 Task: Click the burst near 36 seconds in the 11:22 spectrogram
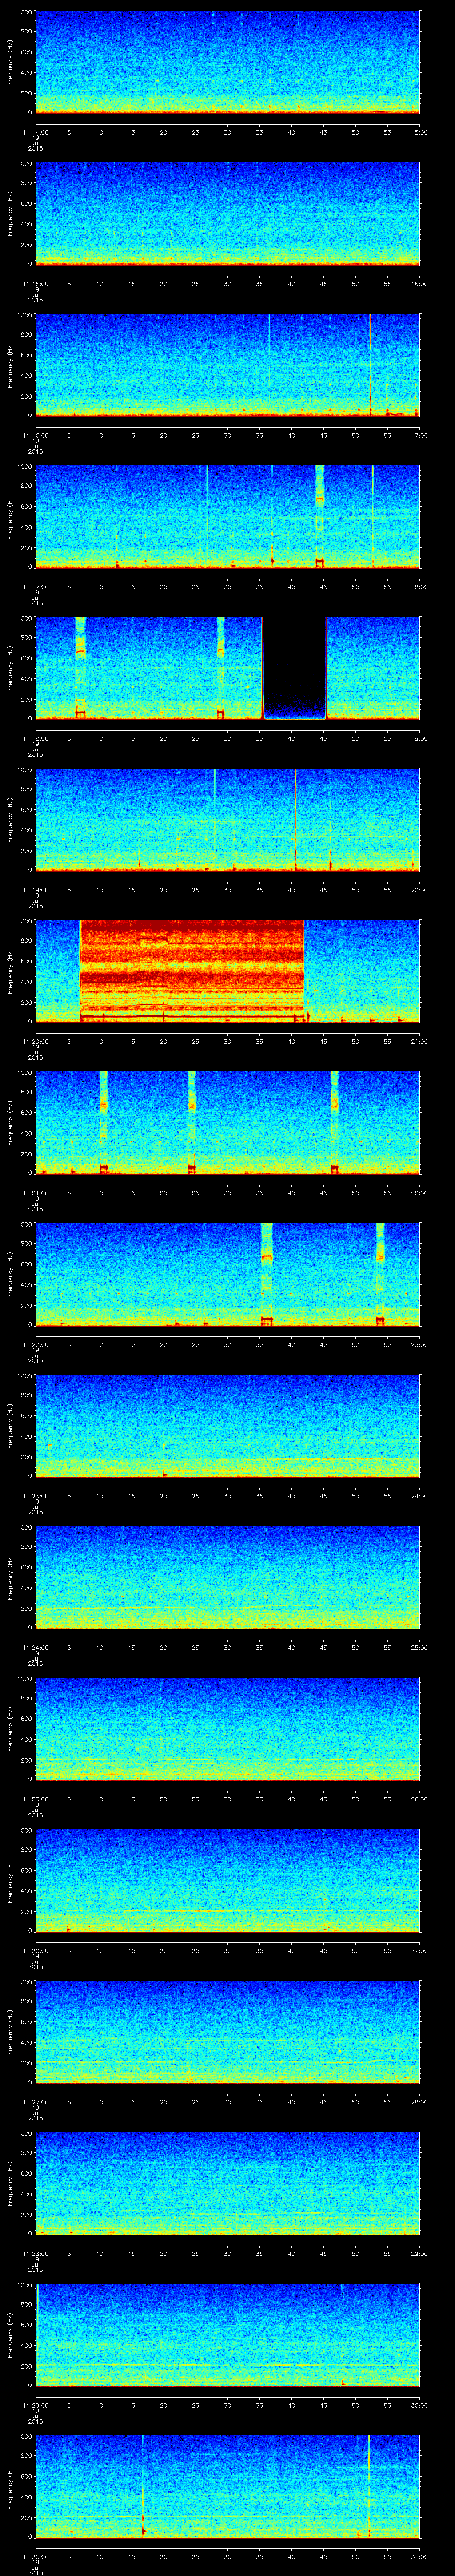[267, 1274]
